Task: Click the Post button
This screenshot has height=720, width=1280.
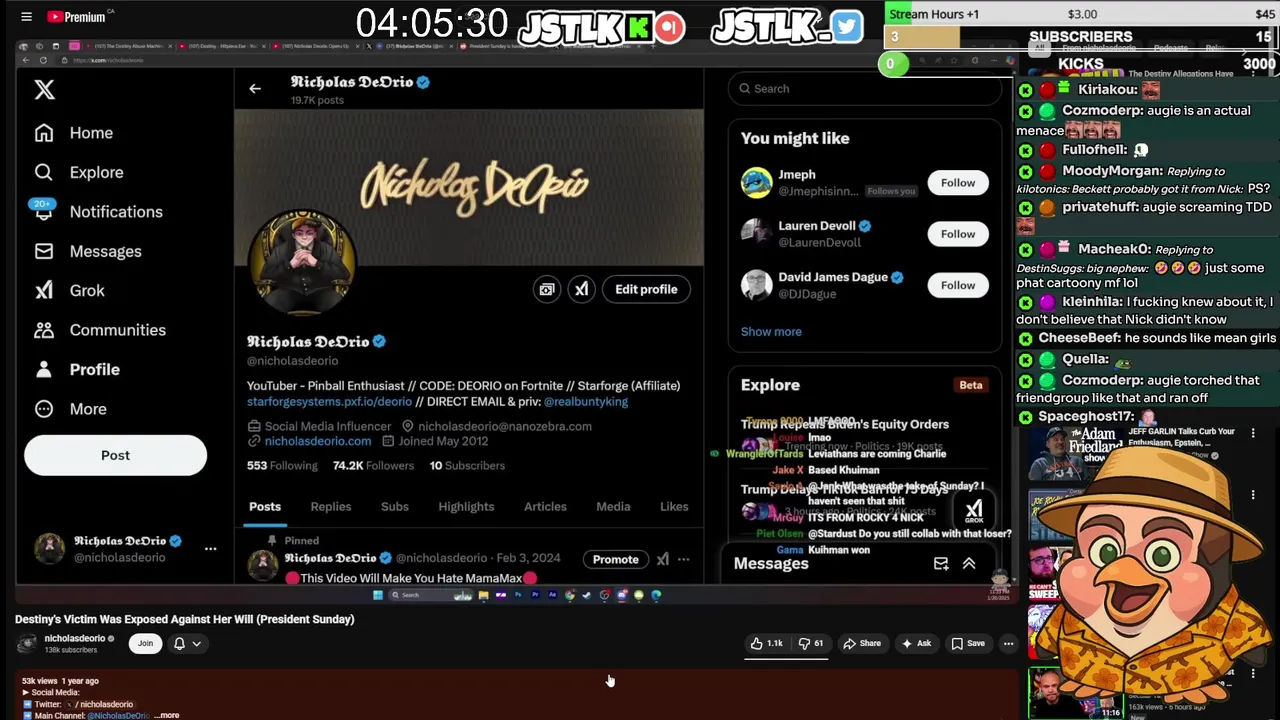Action: [x=115, y=455]
